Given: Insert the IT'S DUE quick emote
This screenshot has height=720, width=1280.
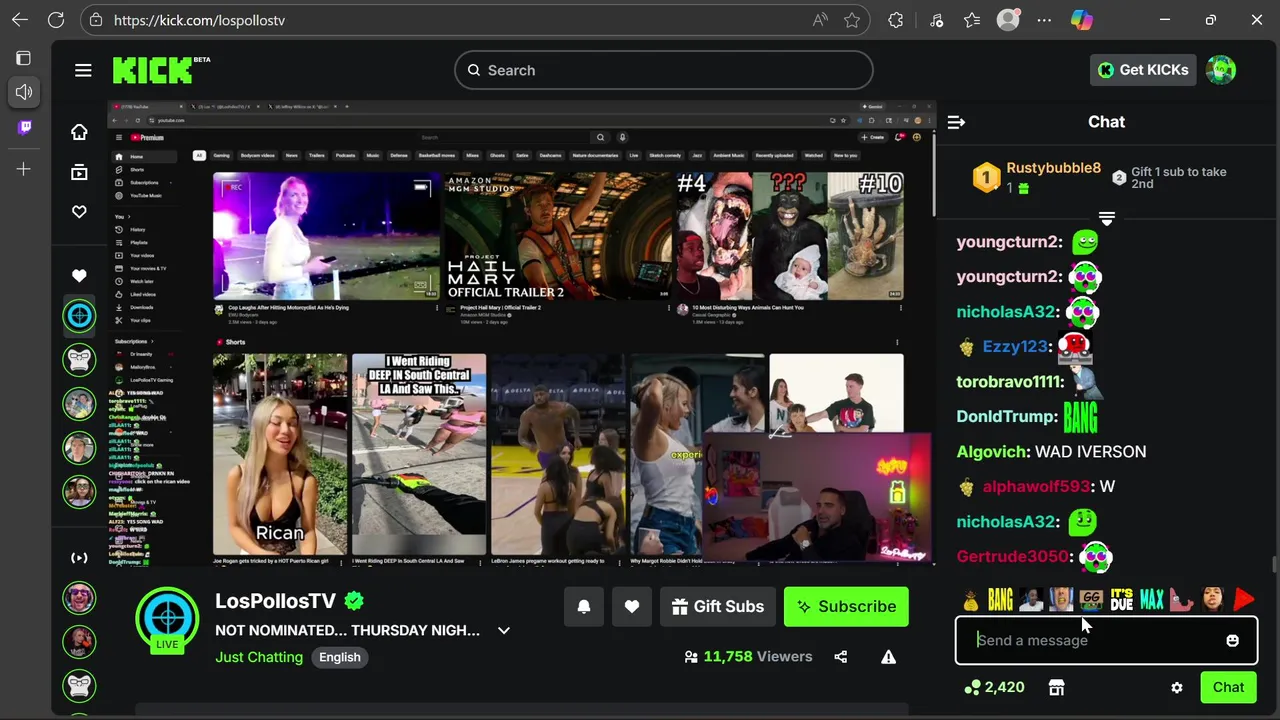Looking at the screenshot, I should click(x=1121, y=600).
